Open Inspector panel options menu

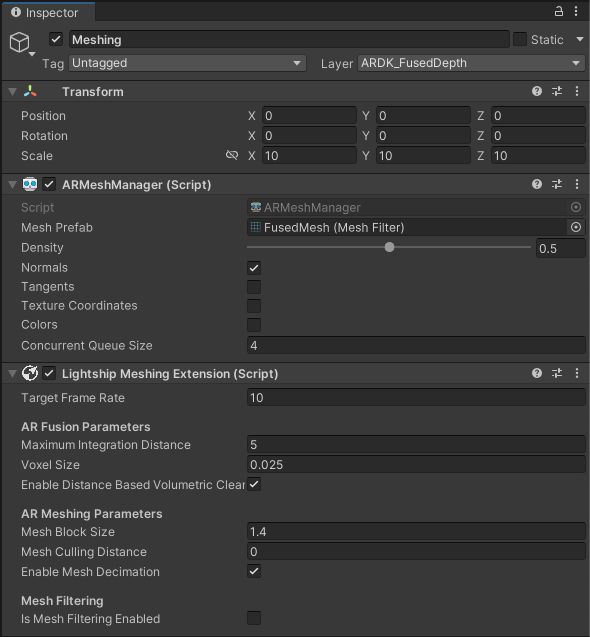576,11
